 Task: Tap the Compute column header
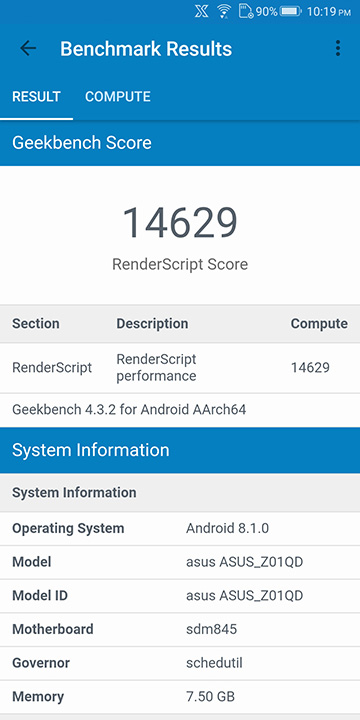319,323
